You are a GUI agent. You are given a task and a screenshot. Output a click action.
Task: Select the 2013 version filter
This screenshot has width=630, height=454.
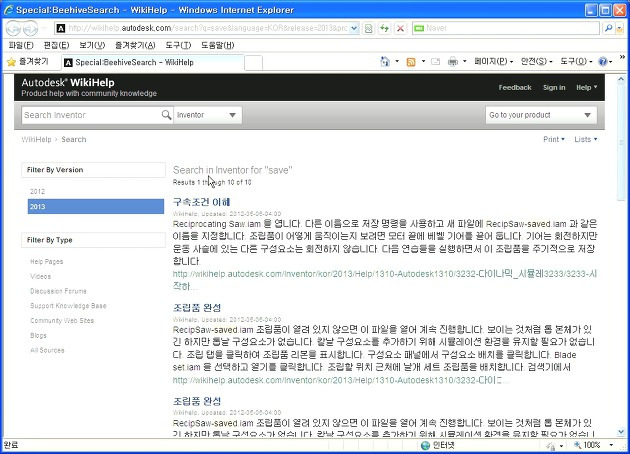tap(96, 207)
